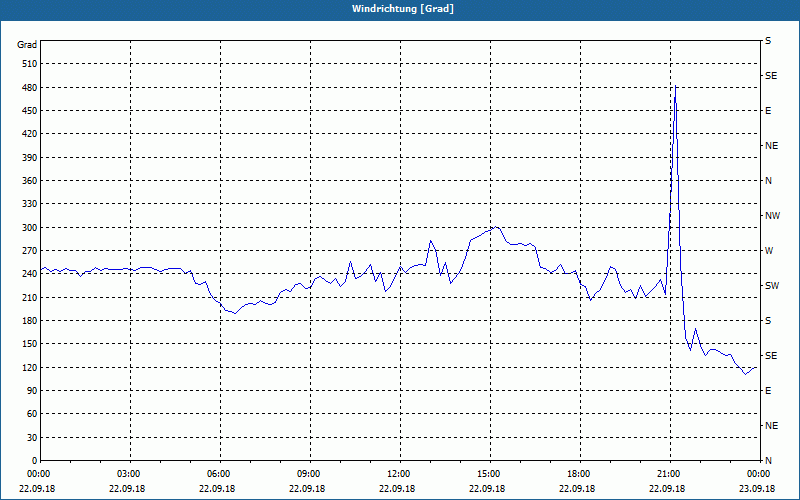Click the NE compass label at 390 level

[x=771, y=146]
